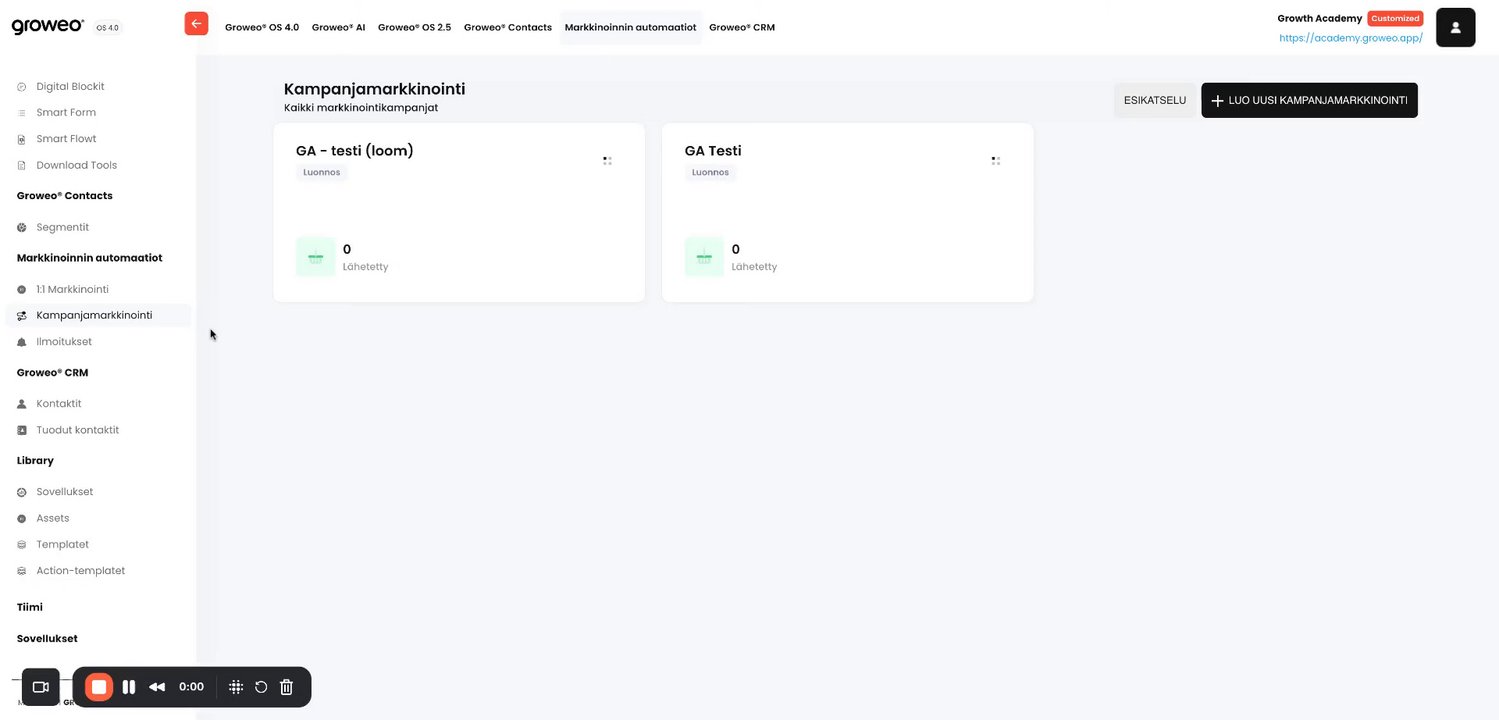Click the Ilmoitukset bell icon
The height and width of the screenshot is (720, 1499).
(x=22, y=342)
